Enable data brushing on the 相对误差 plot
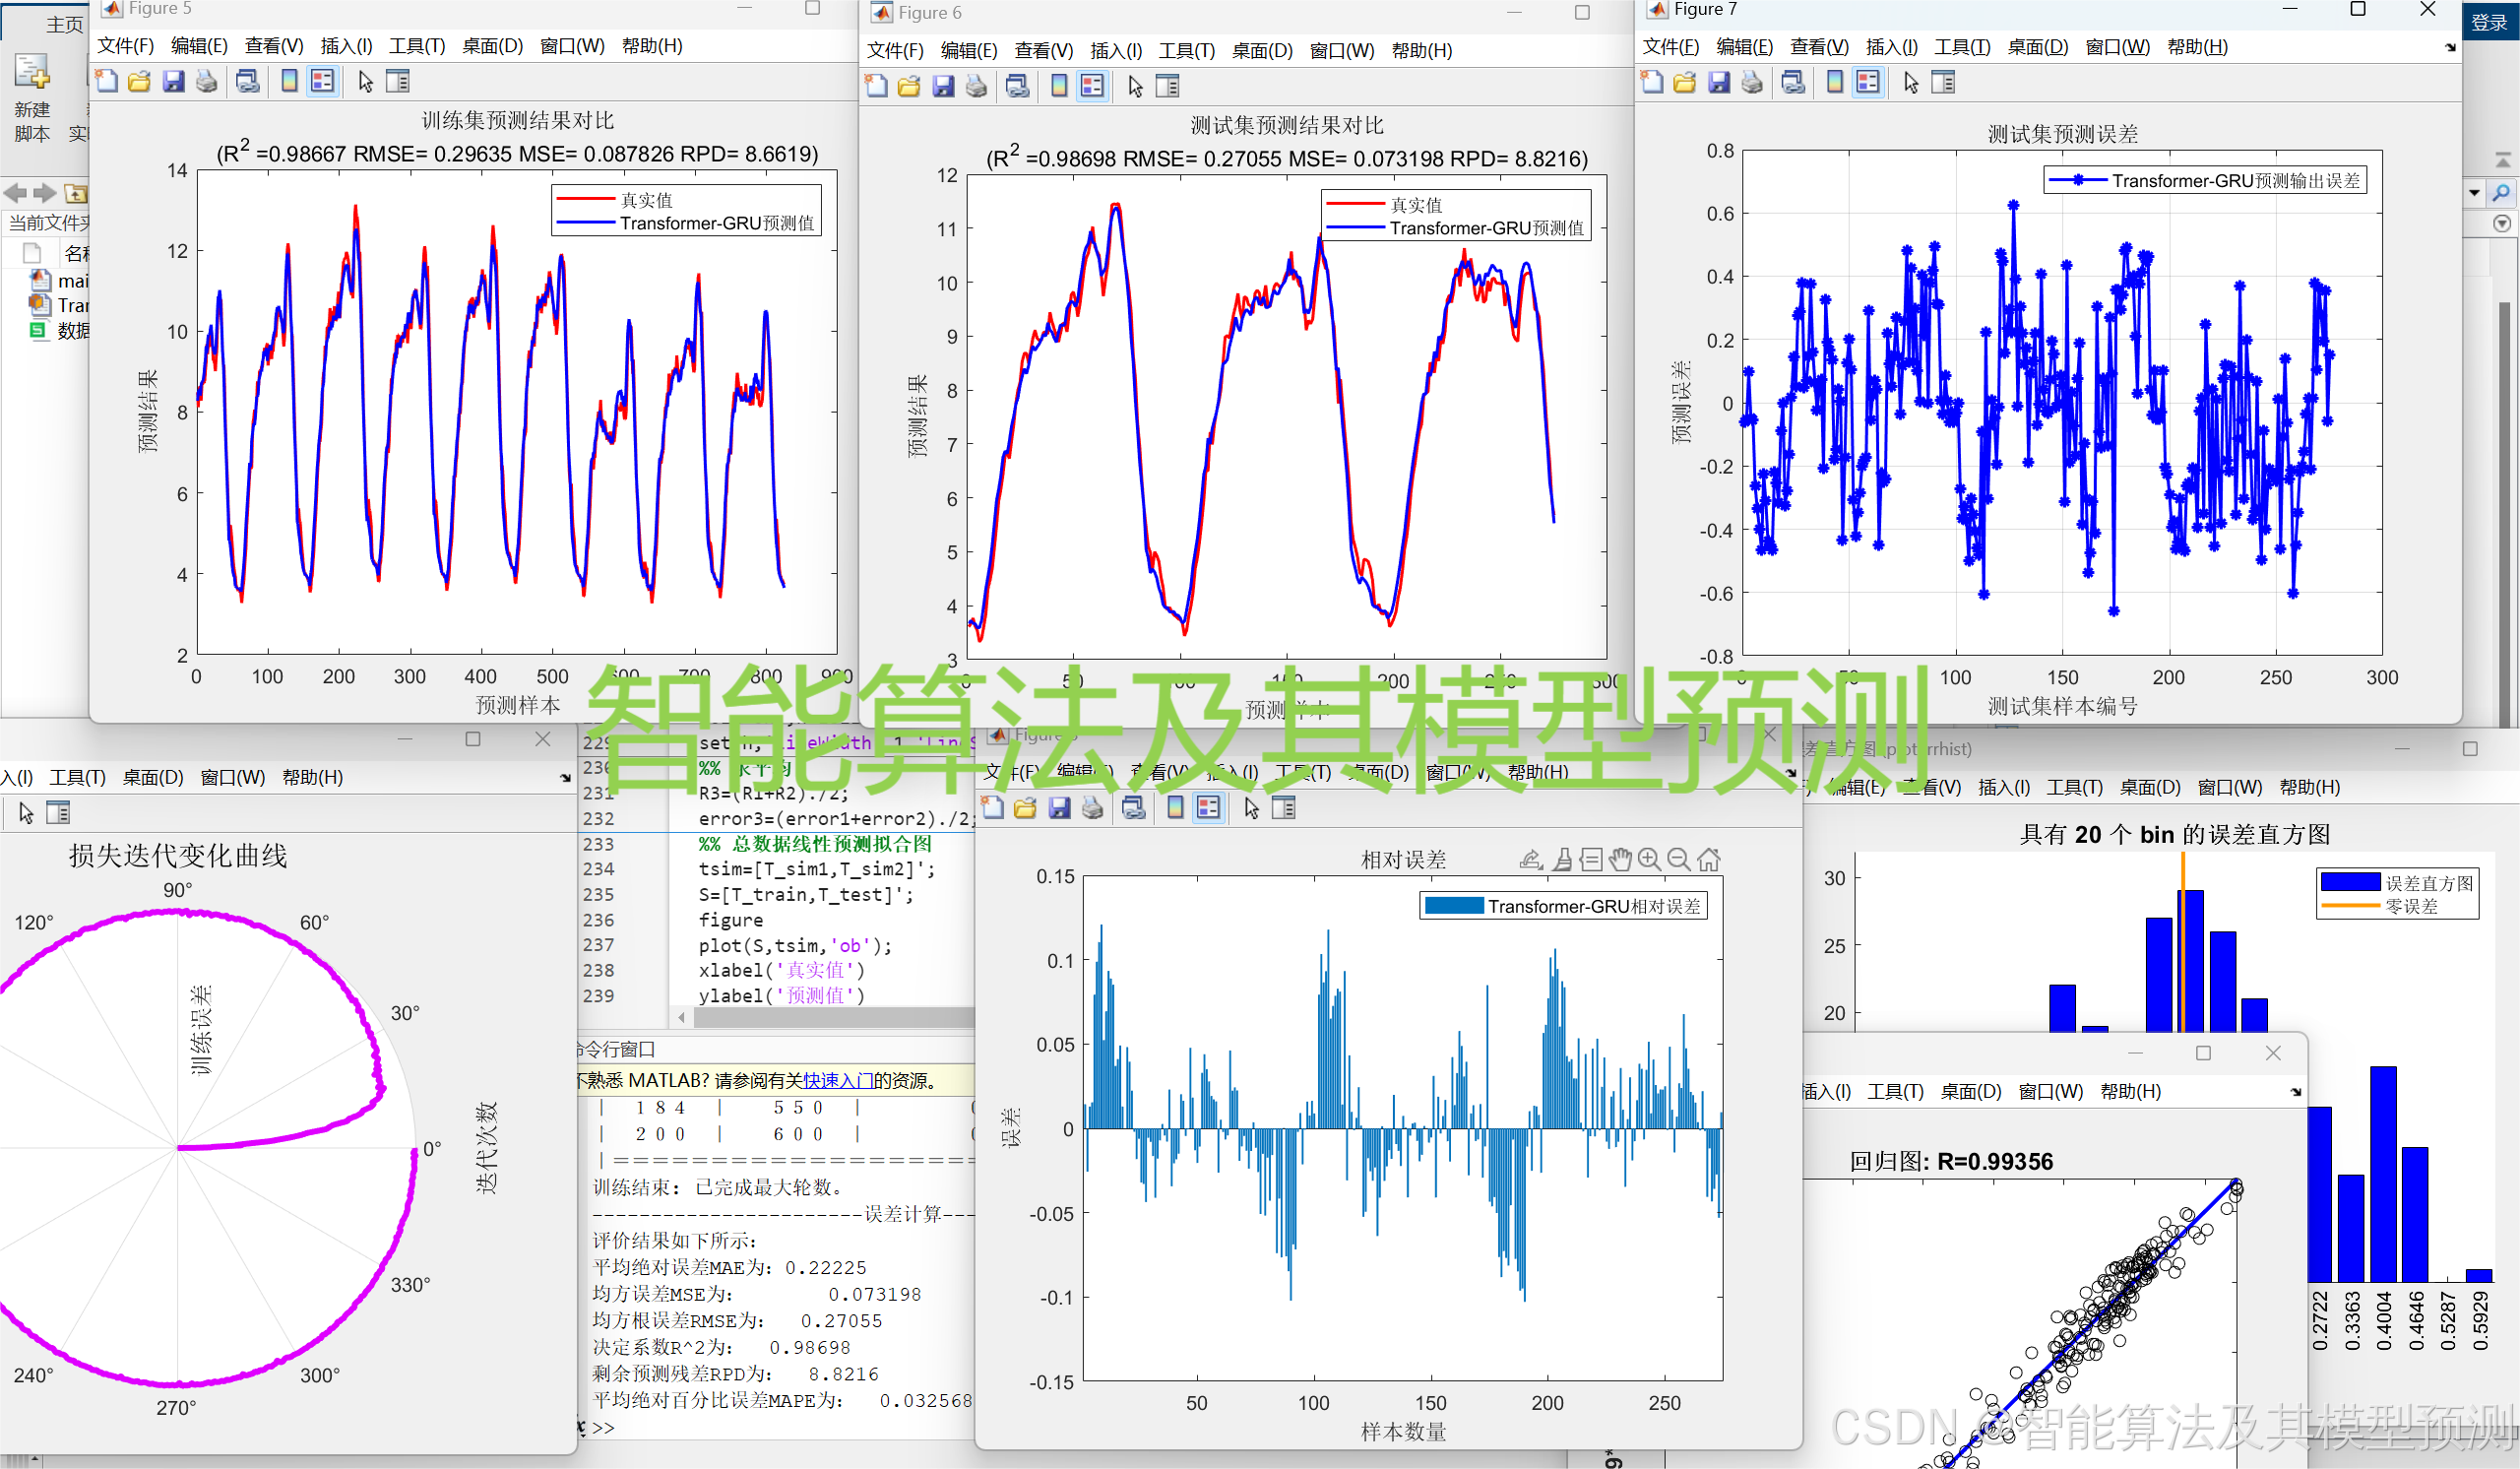The image size is (2520, 1469). 1562,859
